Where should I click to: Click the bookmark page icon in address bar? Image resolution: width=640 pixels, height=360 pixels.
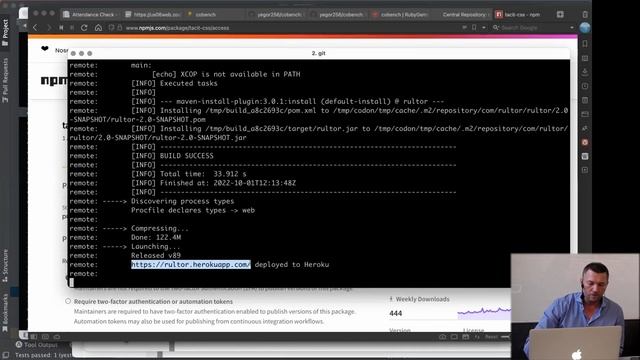click(x=474, y=28)
